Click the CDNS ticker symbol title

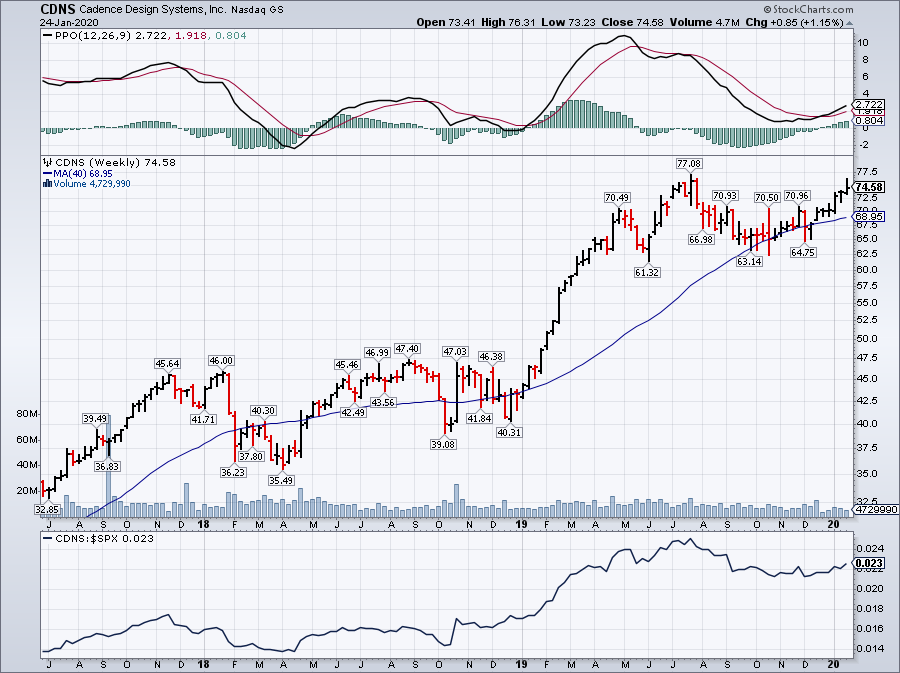pyautogui.click(x=58, y=9)
